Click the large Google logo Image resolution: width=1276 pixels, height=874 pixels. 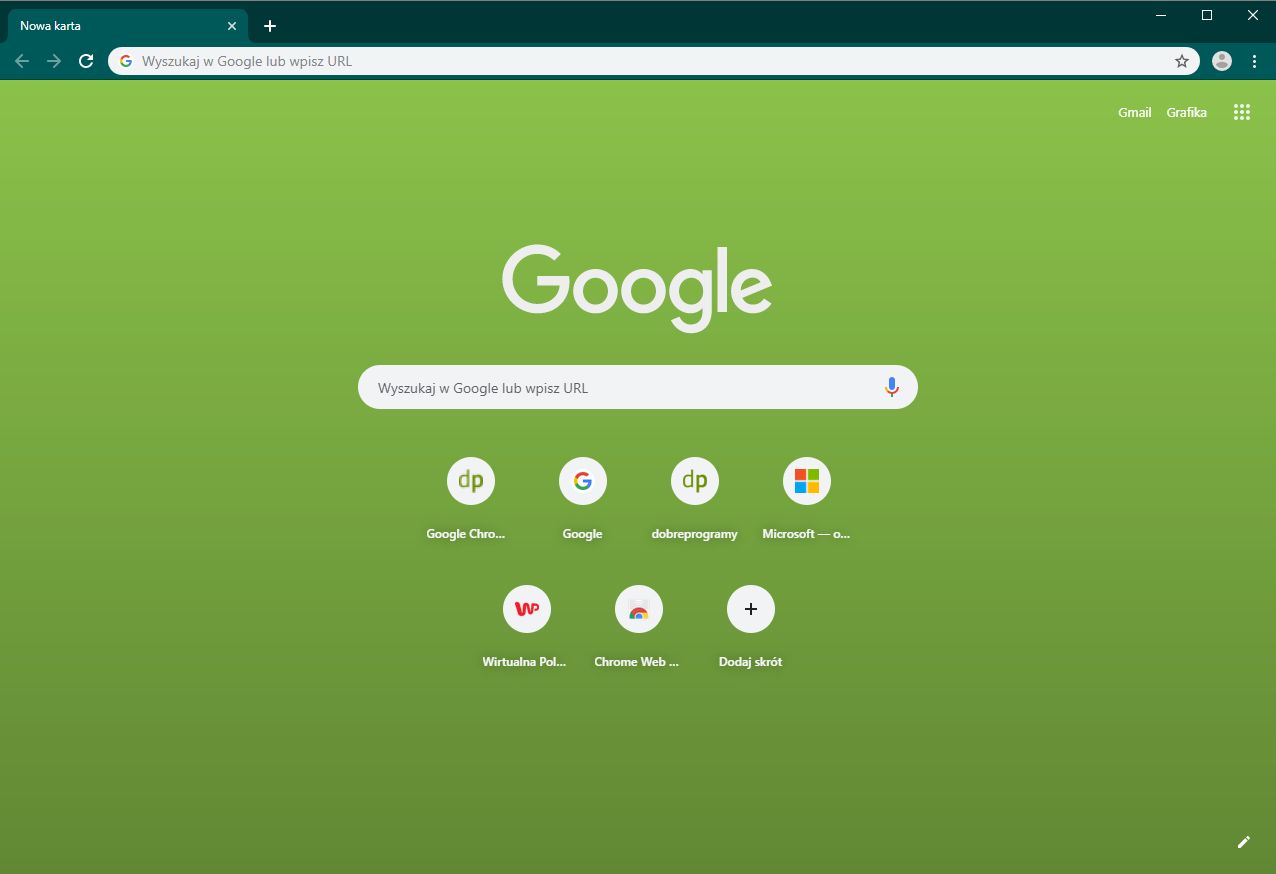pyautogui.click(x=636, y=287)
